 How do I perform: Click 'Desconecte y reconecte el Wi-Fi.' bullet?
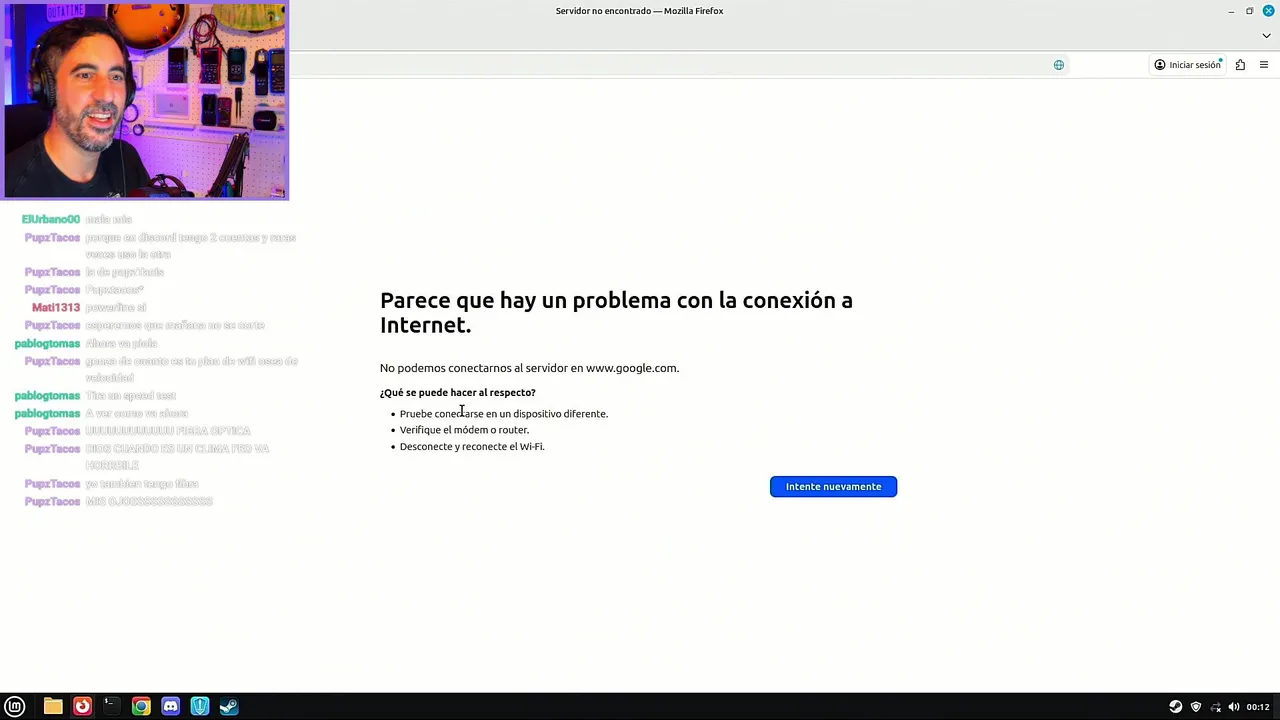[x=472, y=447]
